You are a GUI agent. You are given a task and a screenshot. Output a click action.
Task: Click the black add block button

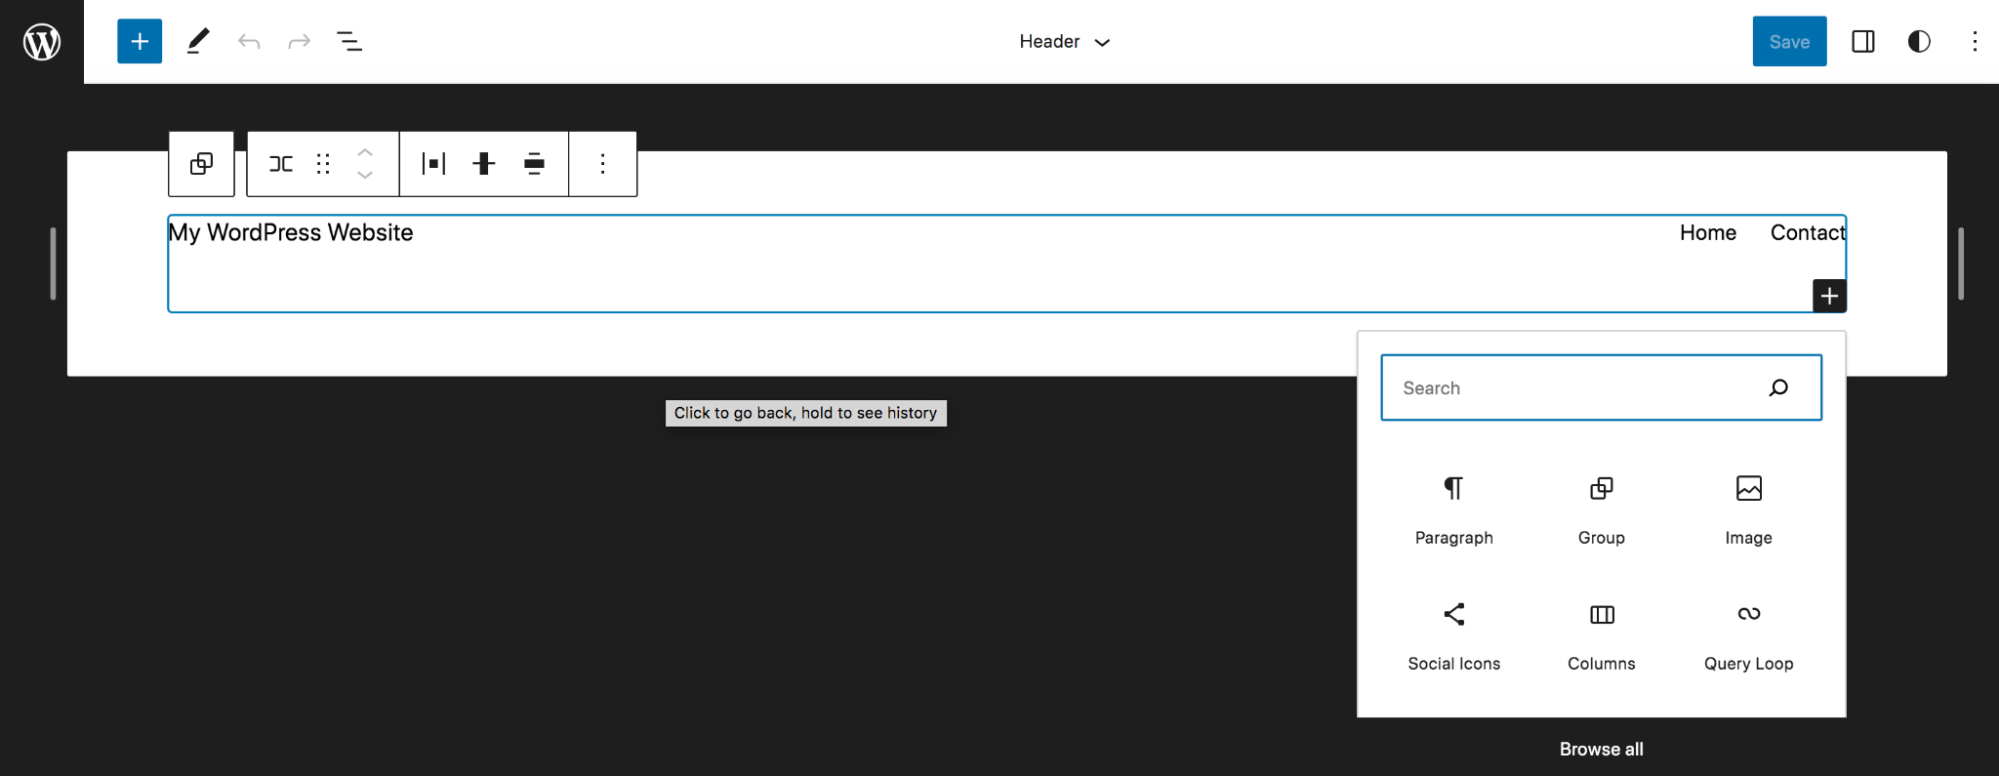click(1829, 296)
